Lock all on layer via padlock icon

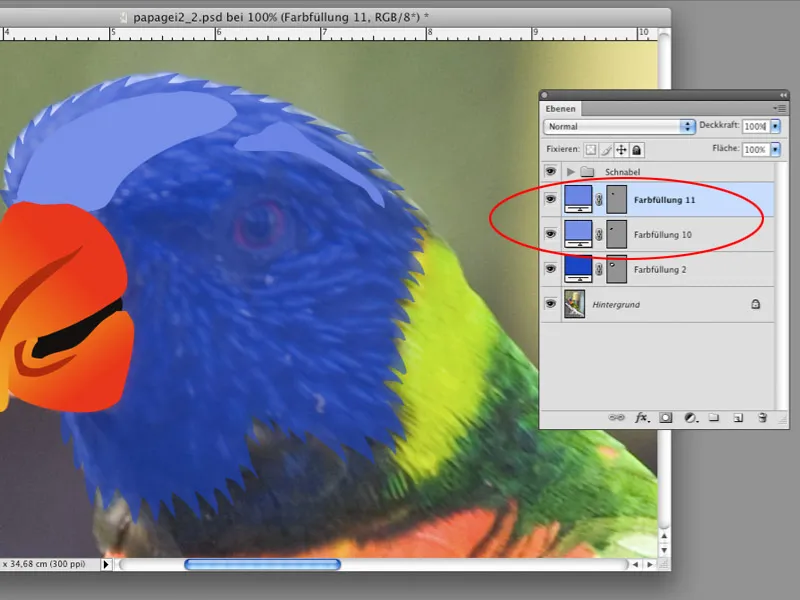(636, 150)
